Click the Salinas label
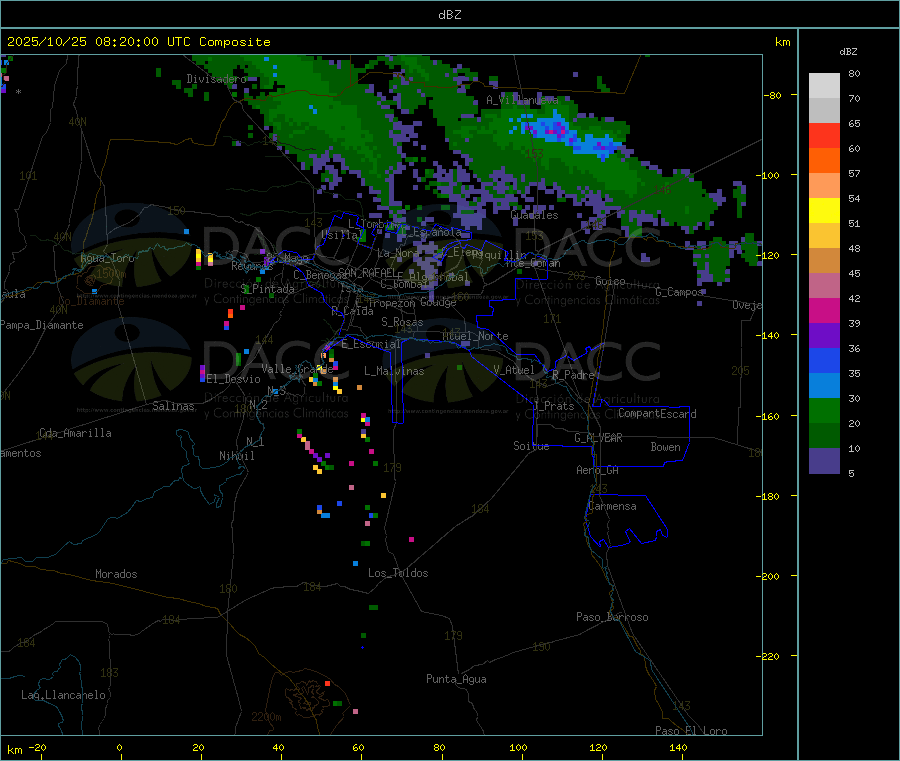 click(173, 406)
